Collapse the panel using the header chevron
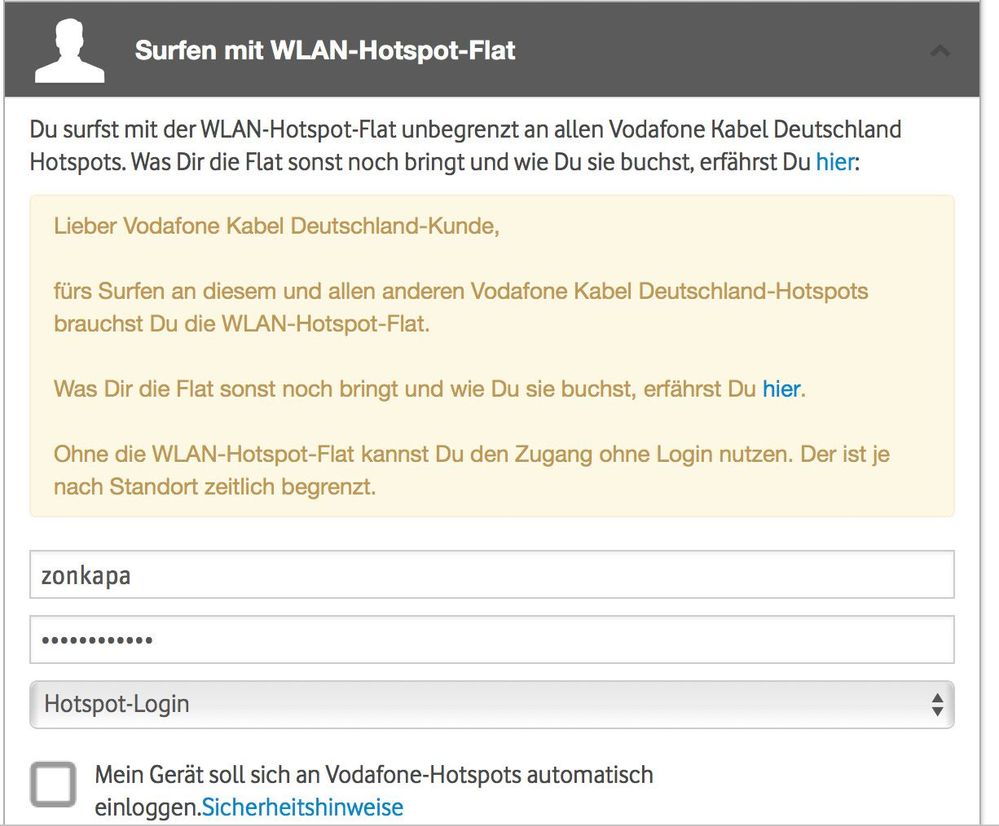 point(940,50)
